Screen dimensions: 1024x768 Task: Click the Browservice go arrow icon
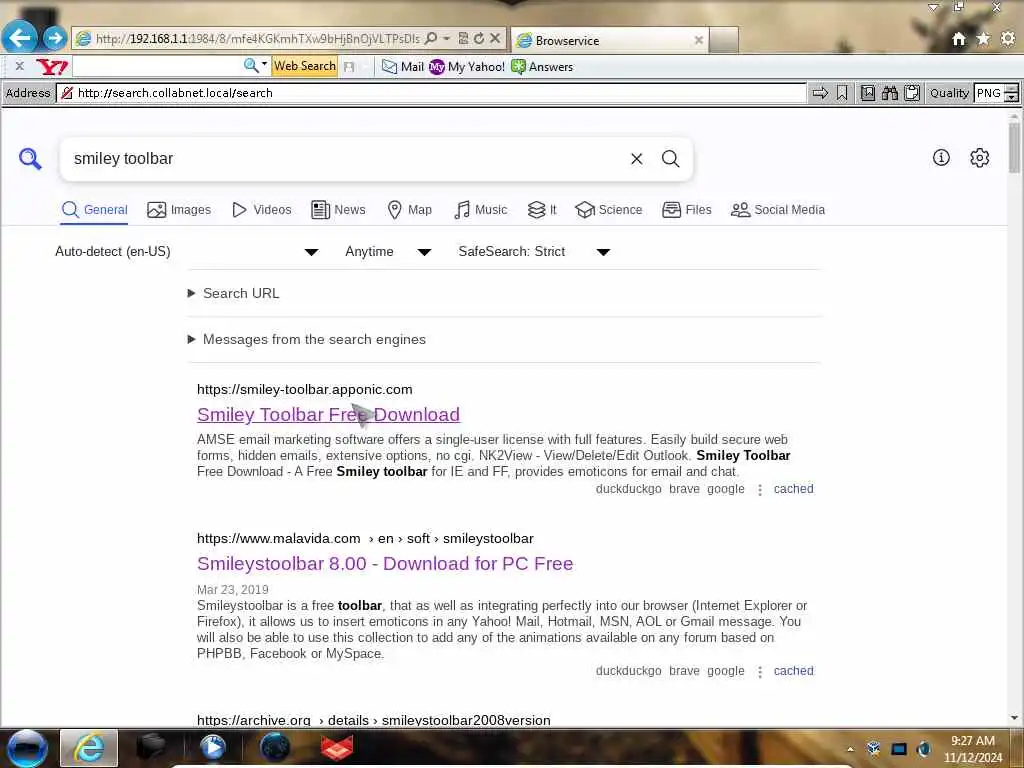pos(820,93)
